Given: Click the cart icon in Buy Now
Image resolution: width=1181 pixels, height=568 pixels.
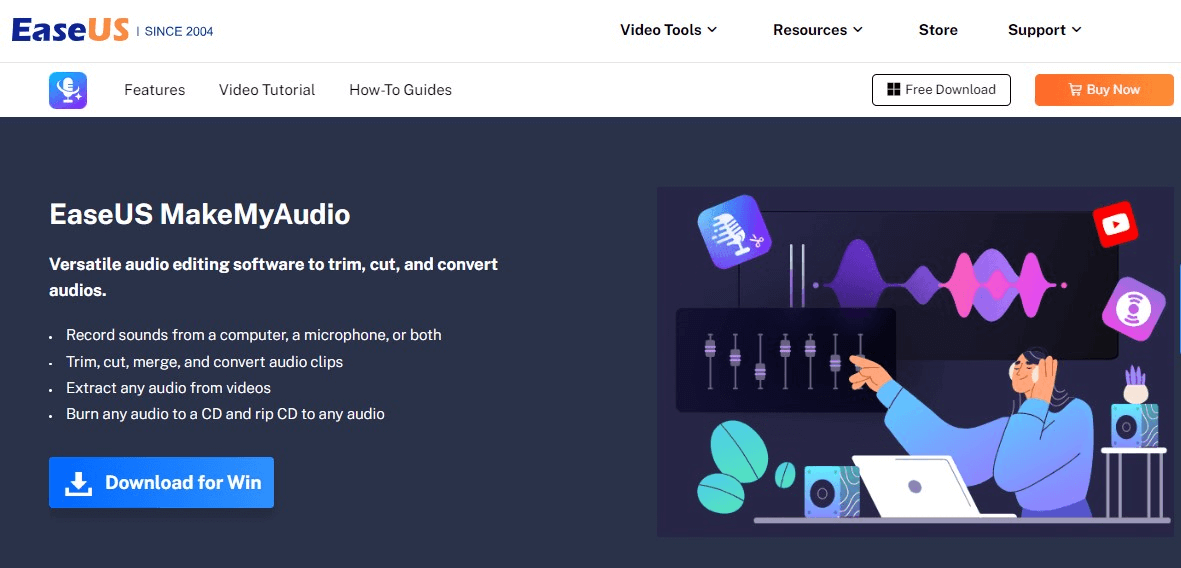Looking at the screenshot, I should coord(1075,90).
